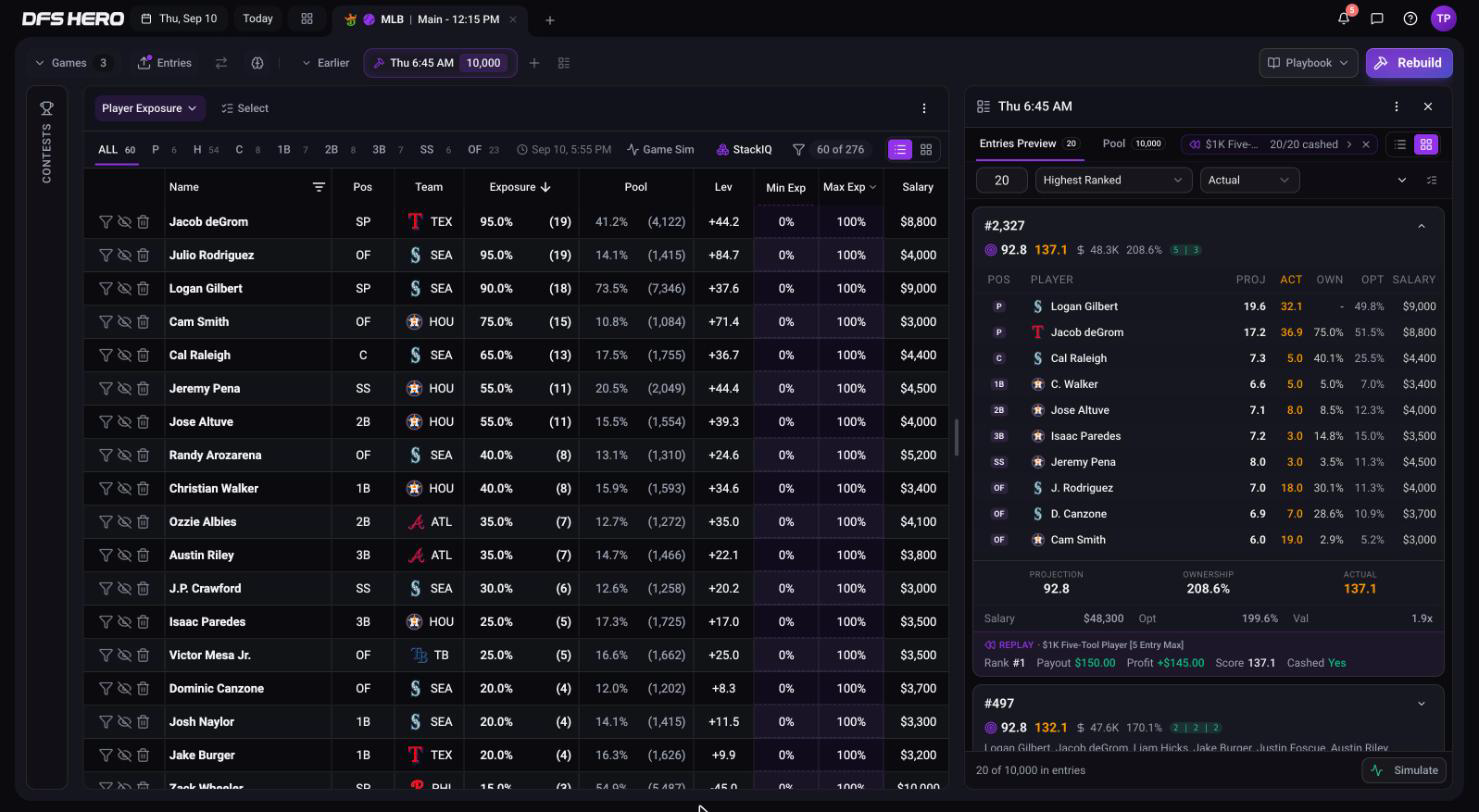Click the Today button
Screen dimensions: 1479x812
[x=257, y=19]
